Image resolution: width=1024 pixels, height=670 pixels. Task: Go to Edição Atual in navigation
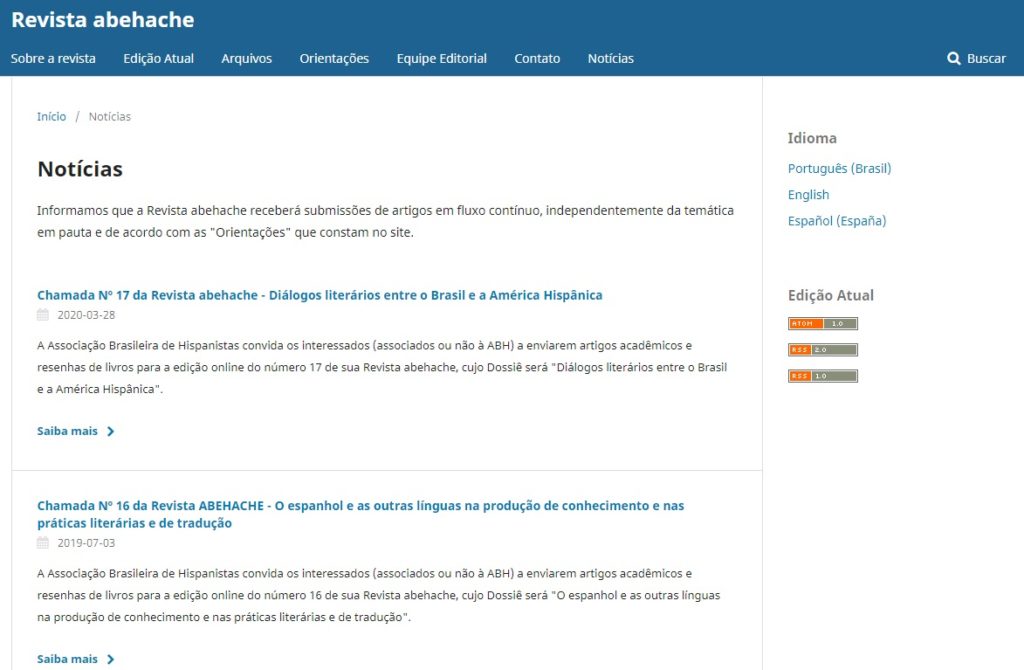click(158, 59)
